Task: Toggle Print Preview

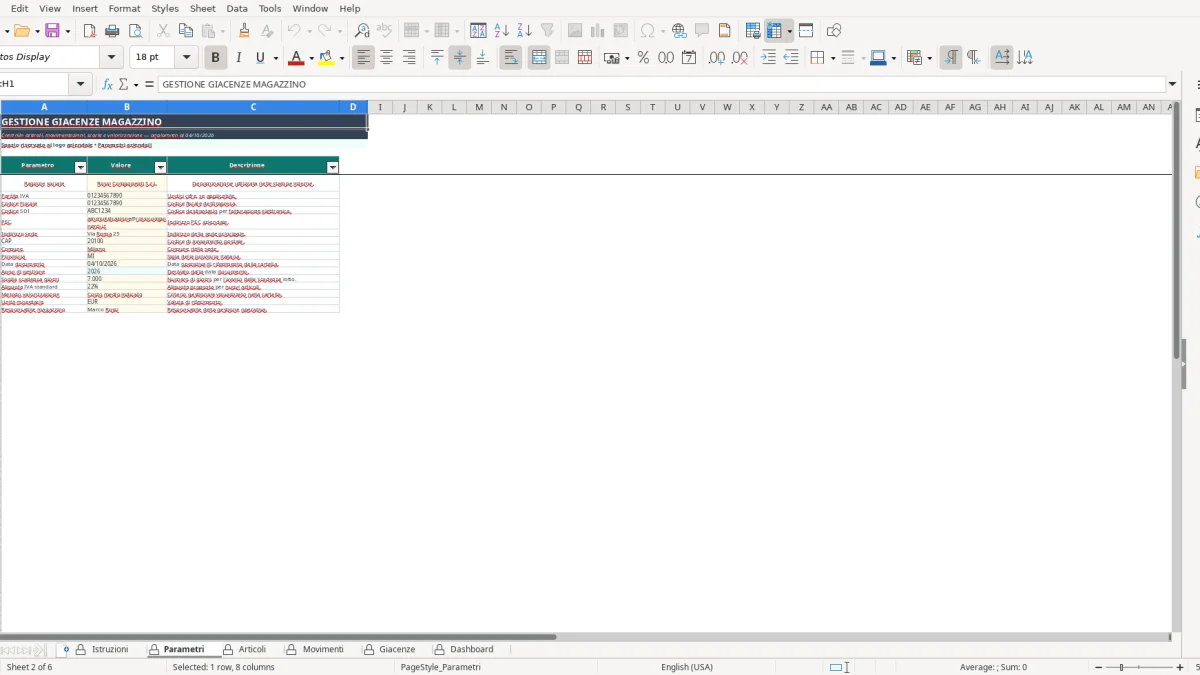Action: click(x=135, y=31)
